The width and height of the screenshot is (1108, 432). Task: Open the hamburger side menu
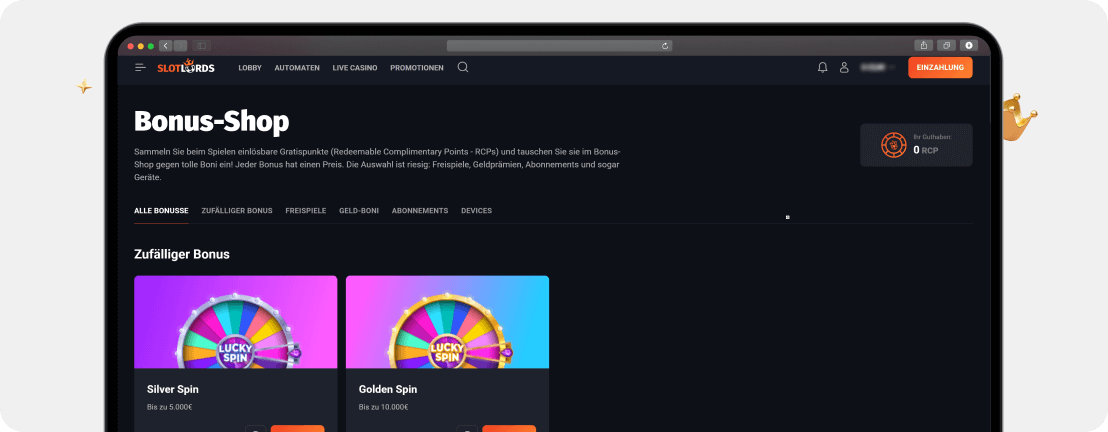(140, 67)
